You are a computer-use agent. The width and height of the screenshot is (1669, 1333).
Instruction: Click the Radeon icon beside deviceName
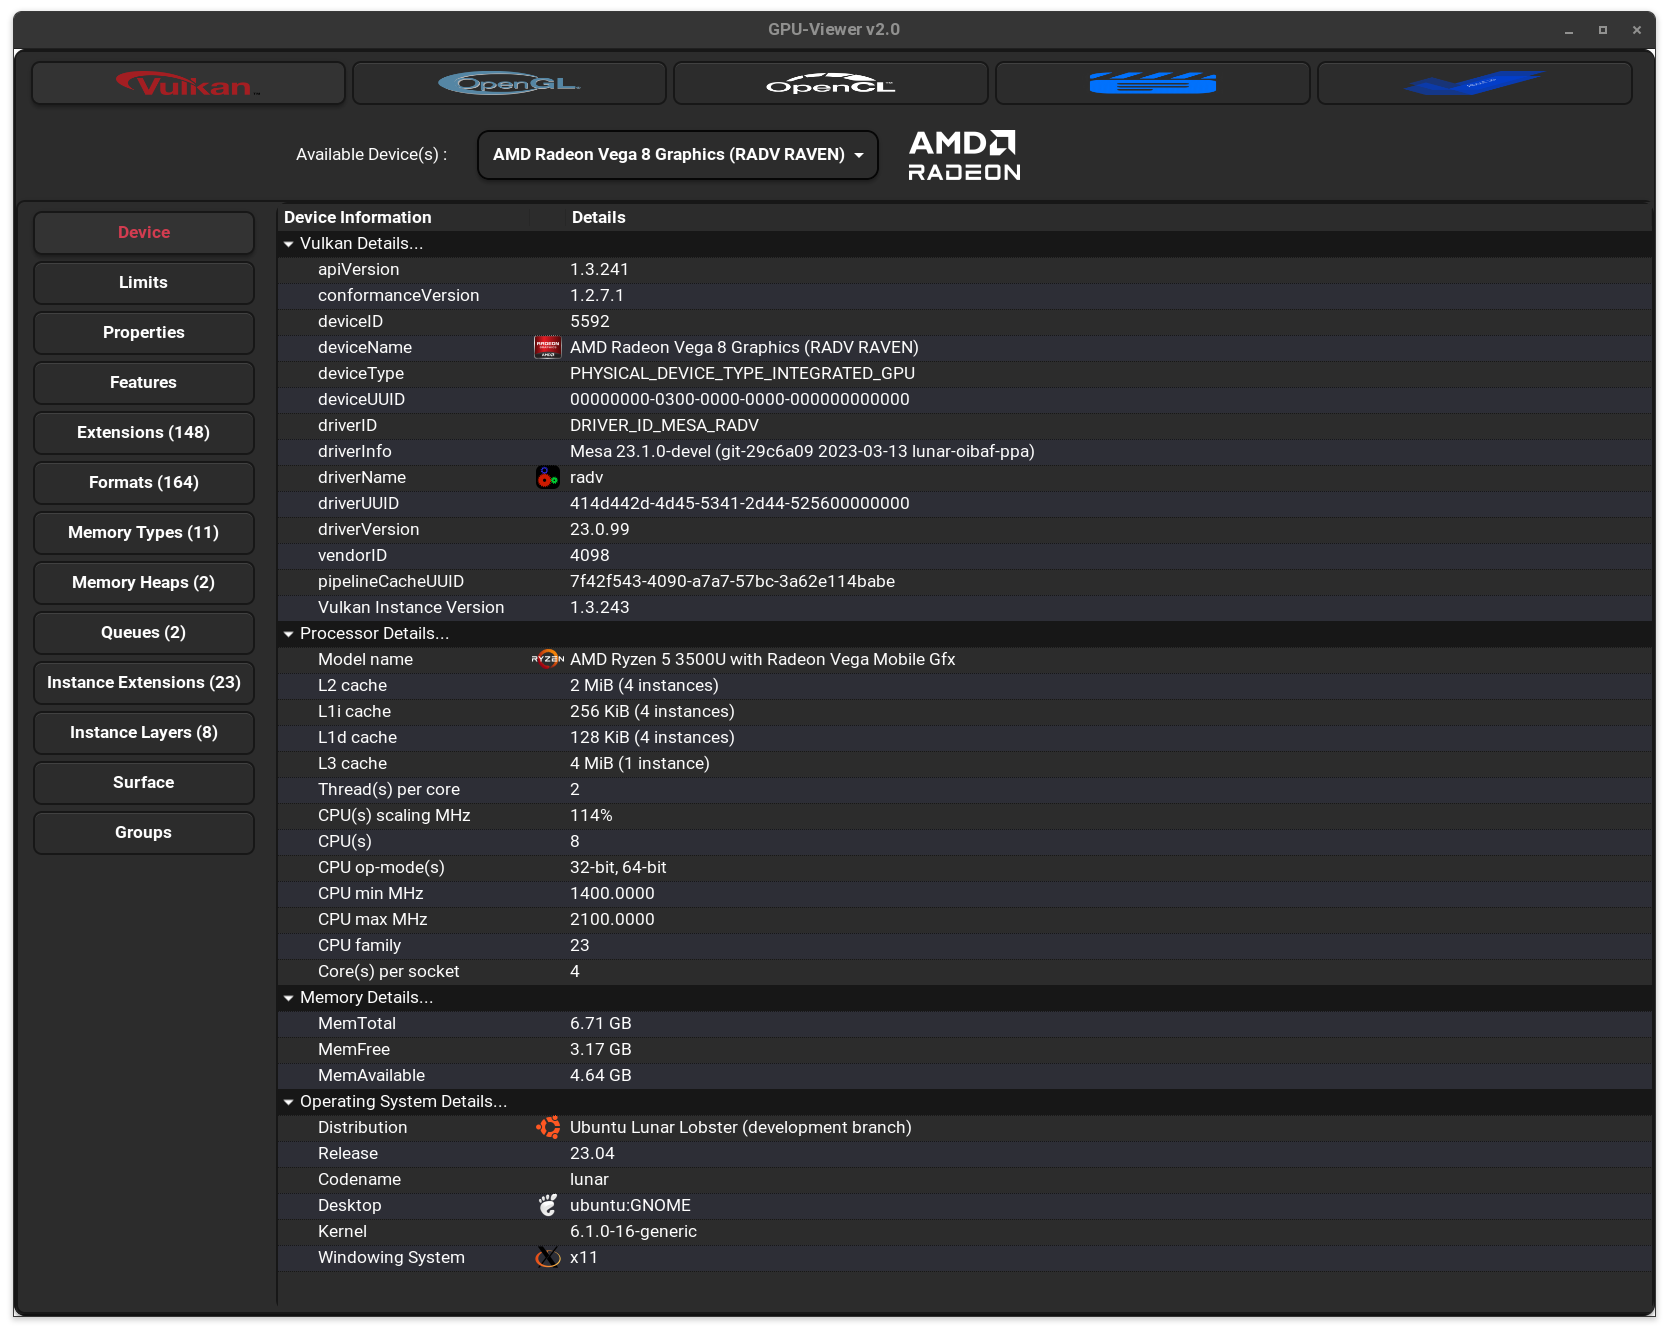point(547,348)
